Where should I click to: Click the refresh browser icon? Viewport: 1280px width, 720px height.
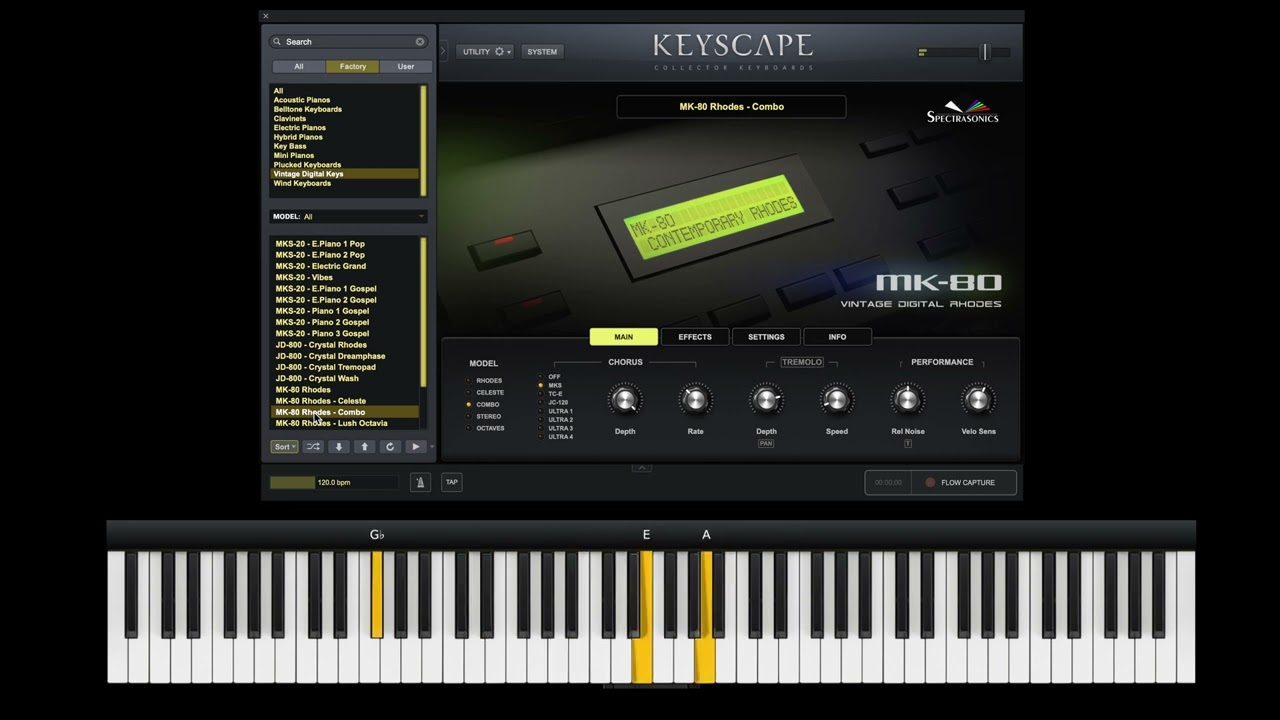click(390, 447)
